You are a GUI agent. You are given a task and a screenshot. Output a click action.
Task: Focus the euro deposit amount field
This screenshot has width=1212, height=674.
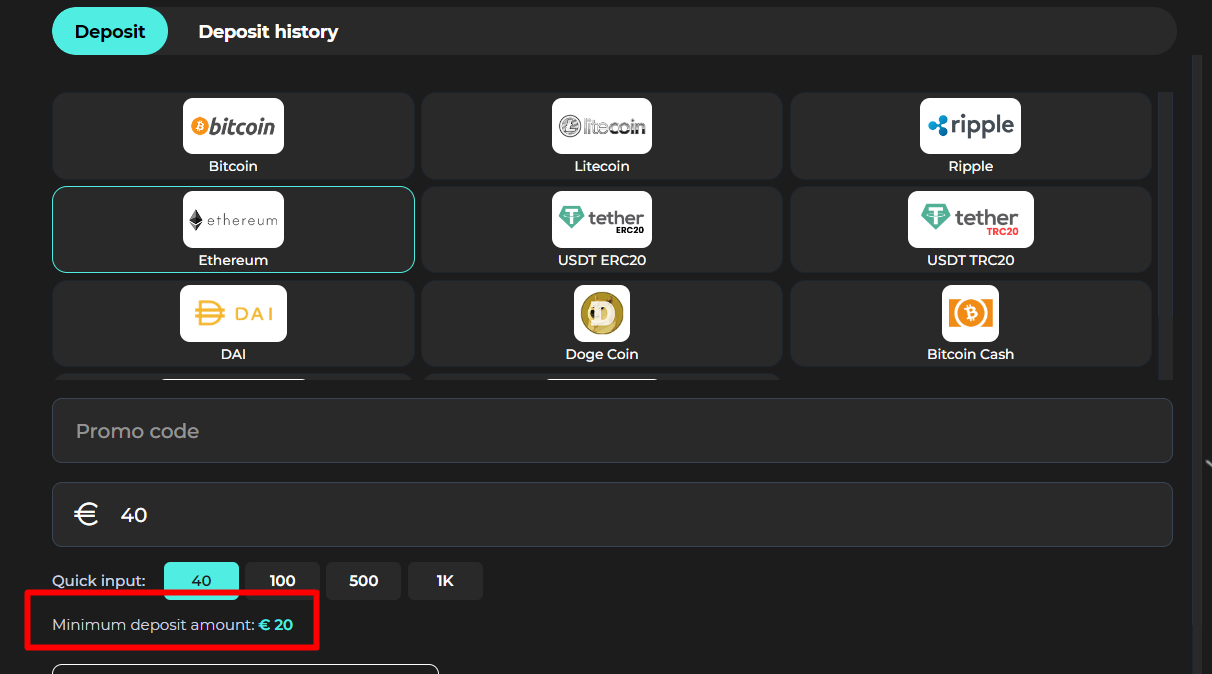(640, 515)
